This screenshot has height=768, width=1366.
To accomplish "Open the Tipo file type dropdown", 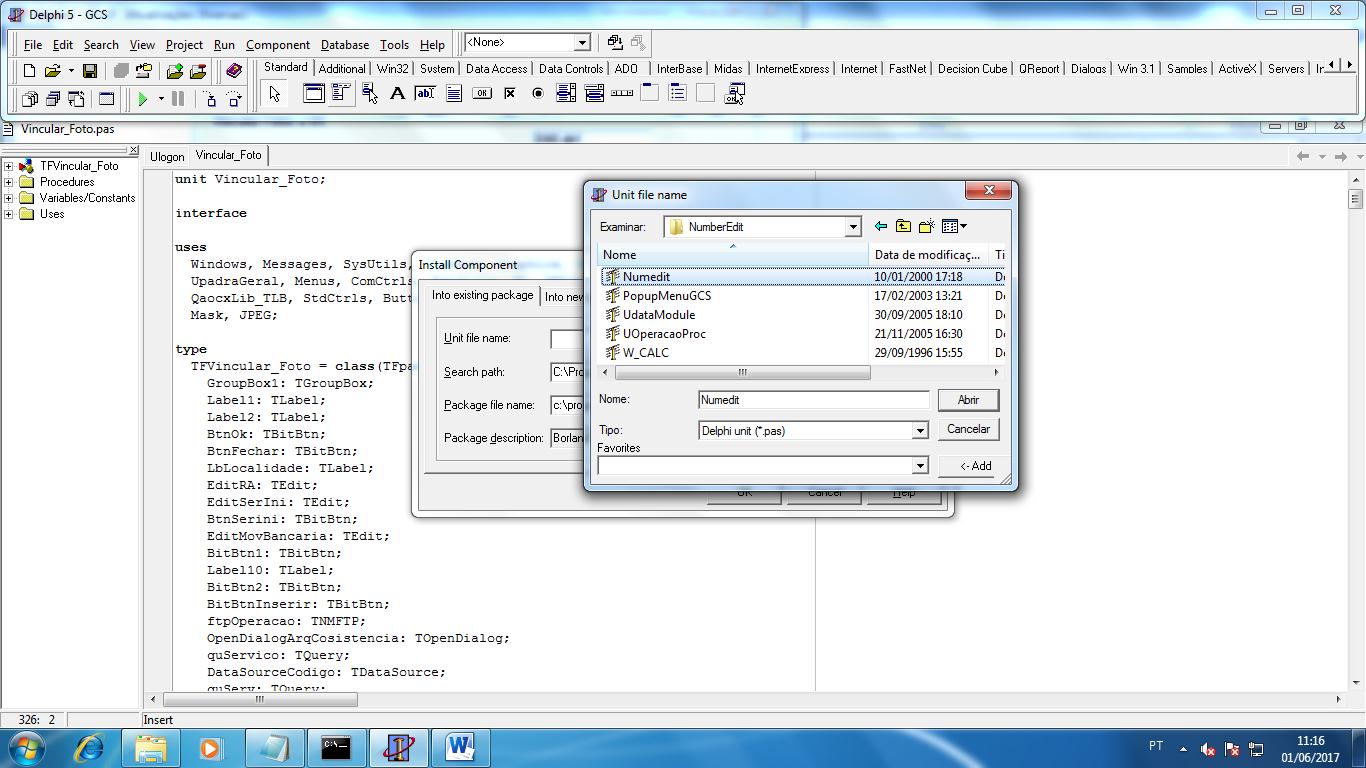I will point(919,431).
